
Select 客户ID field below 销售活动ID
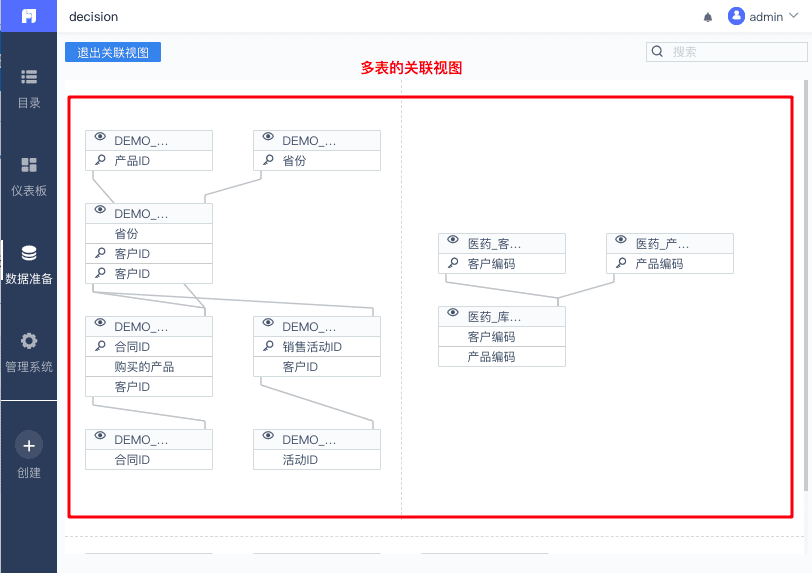tap(317, 367)
